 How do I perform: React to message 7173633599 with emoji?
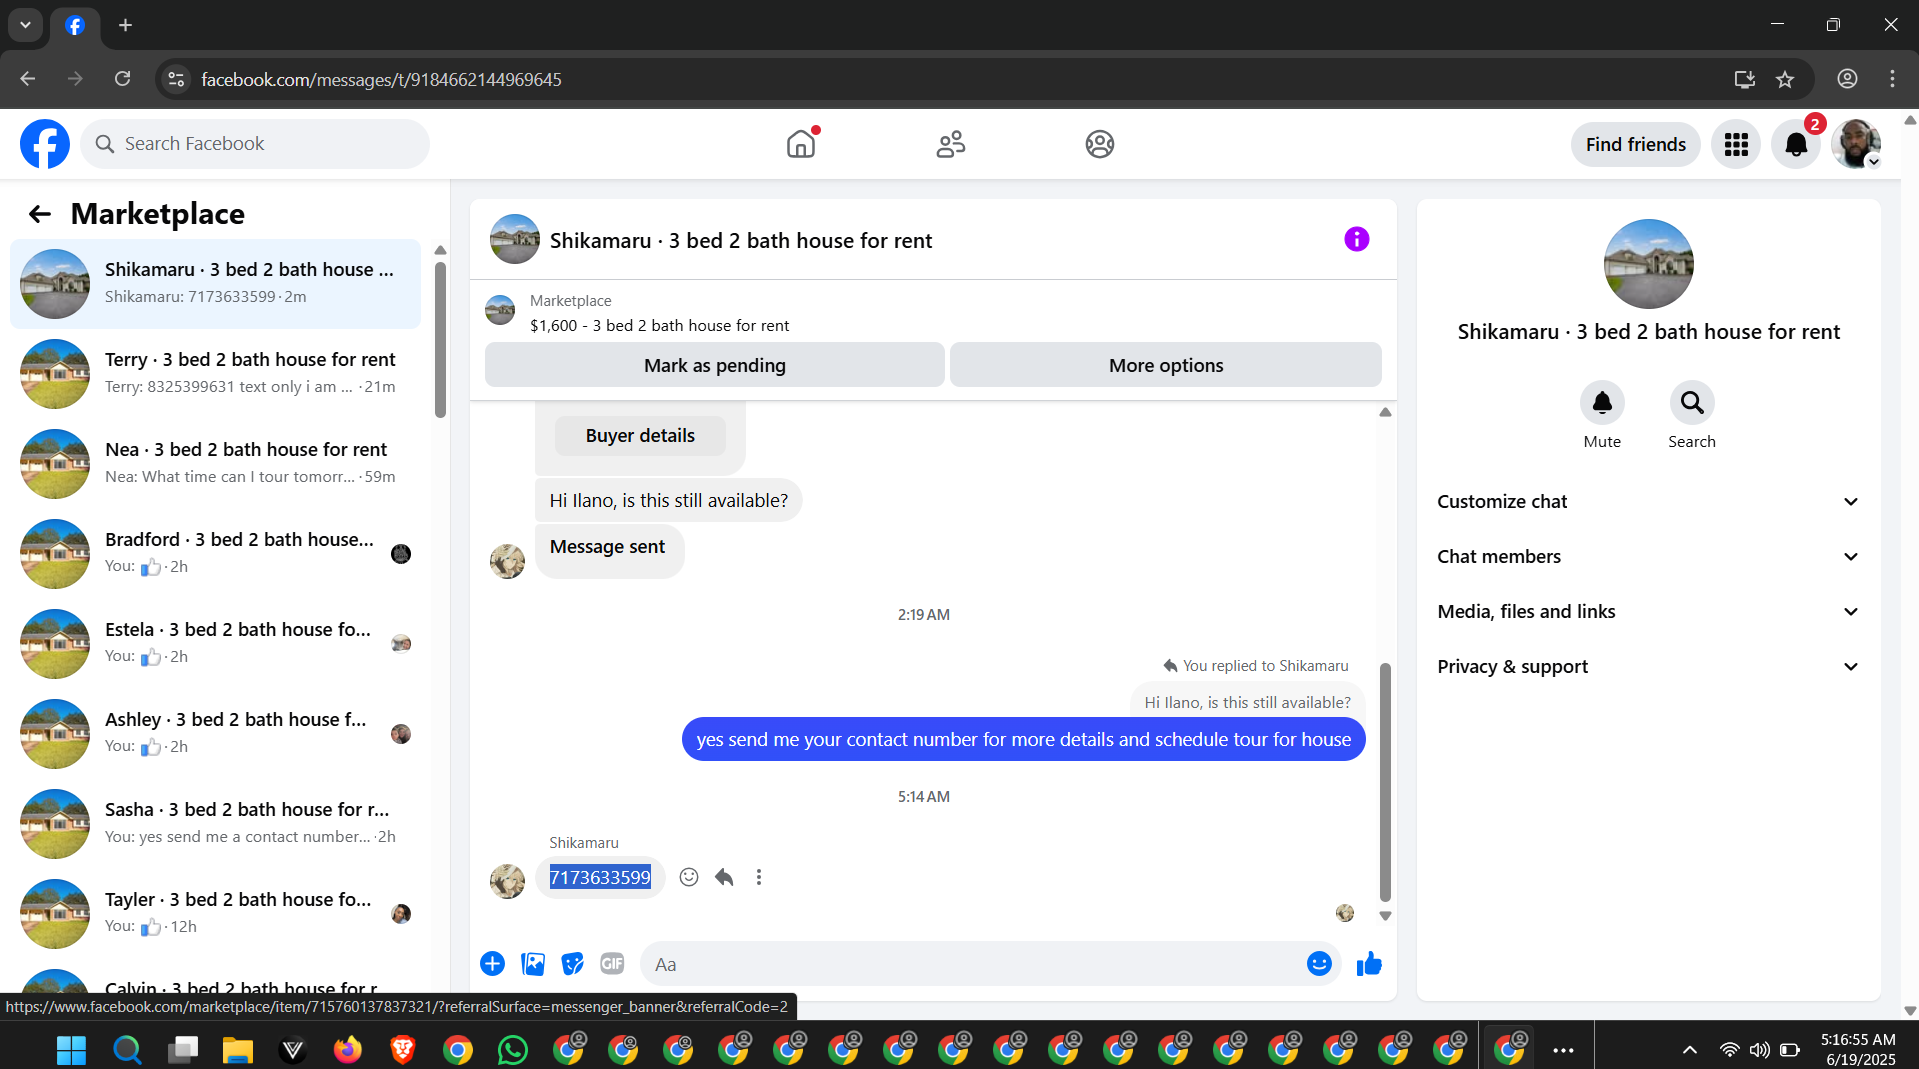pyautogui.click(x=689, y=877)
